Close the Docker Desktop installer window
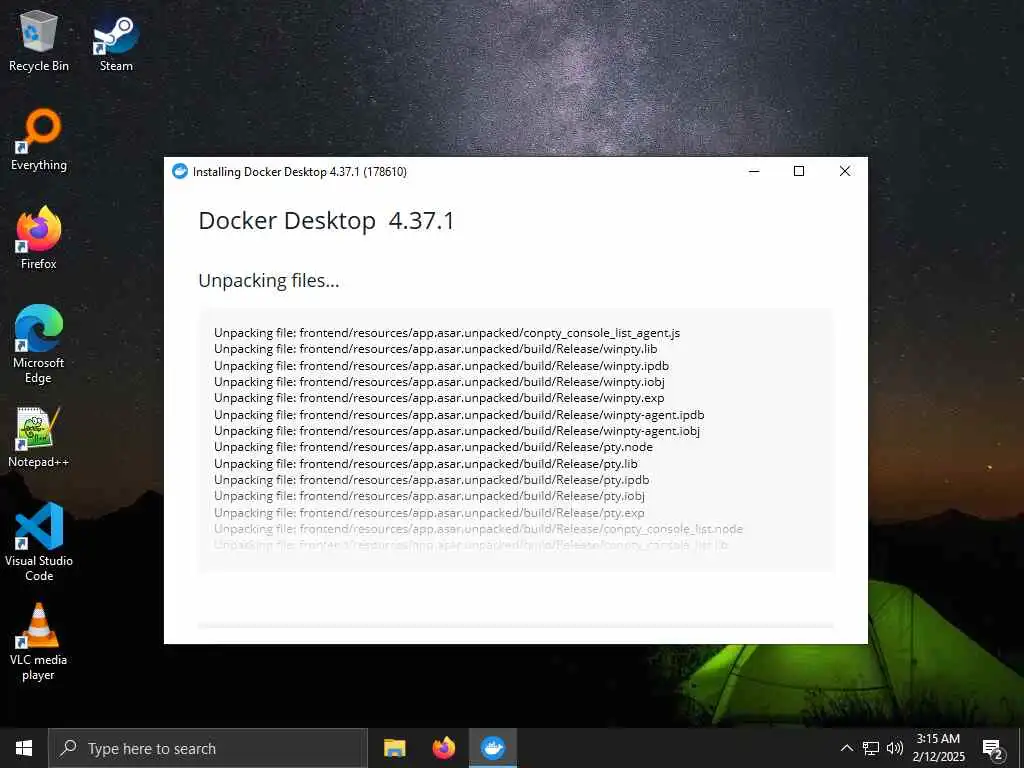1024x768 pixels. point(844,171)
